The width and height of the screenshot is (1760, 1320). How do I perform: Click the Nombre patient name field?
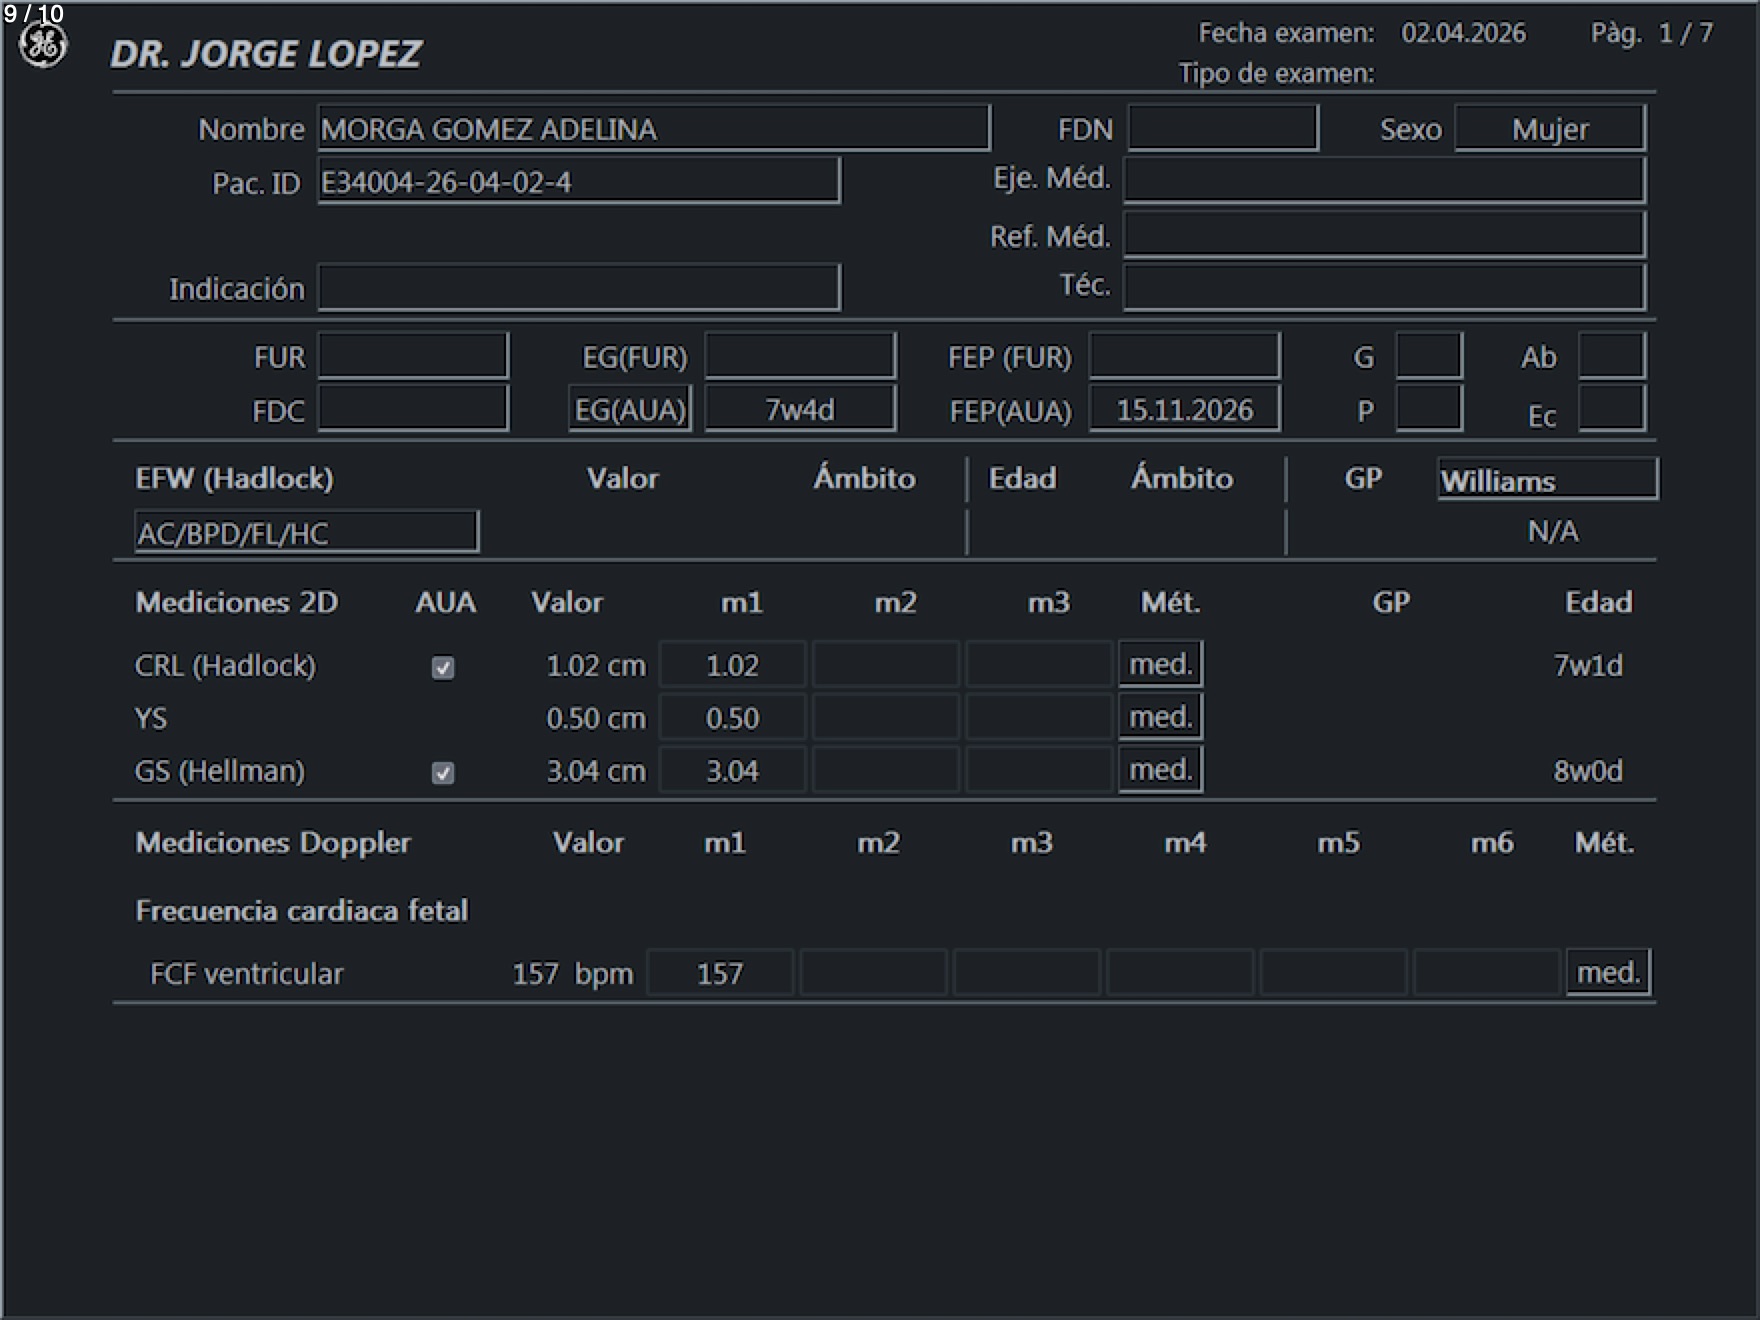[x=653, y=129]
